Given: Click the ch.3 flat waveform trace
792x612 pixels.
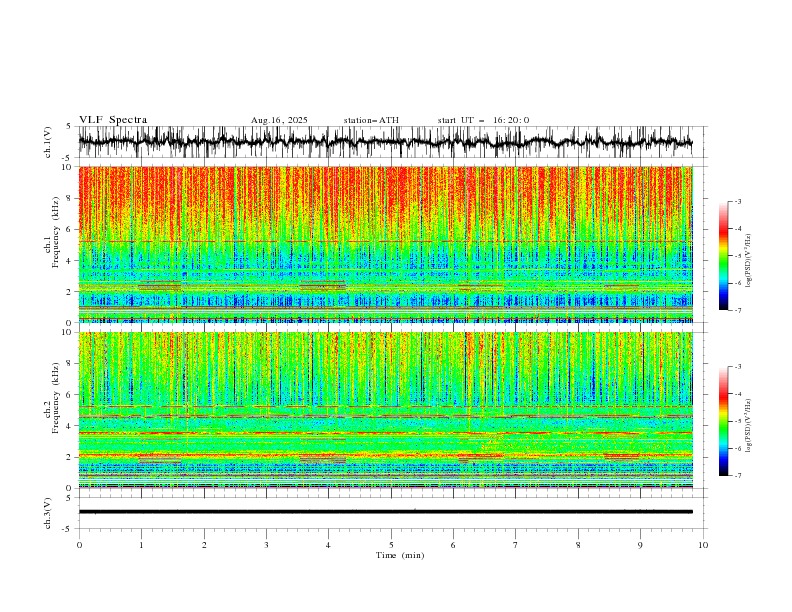Looking at the screenshot, I should 385,512.
